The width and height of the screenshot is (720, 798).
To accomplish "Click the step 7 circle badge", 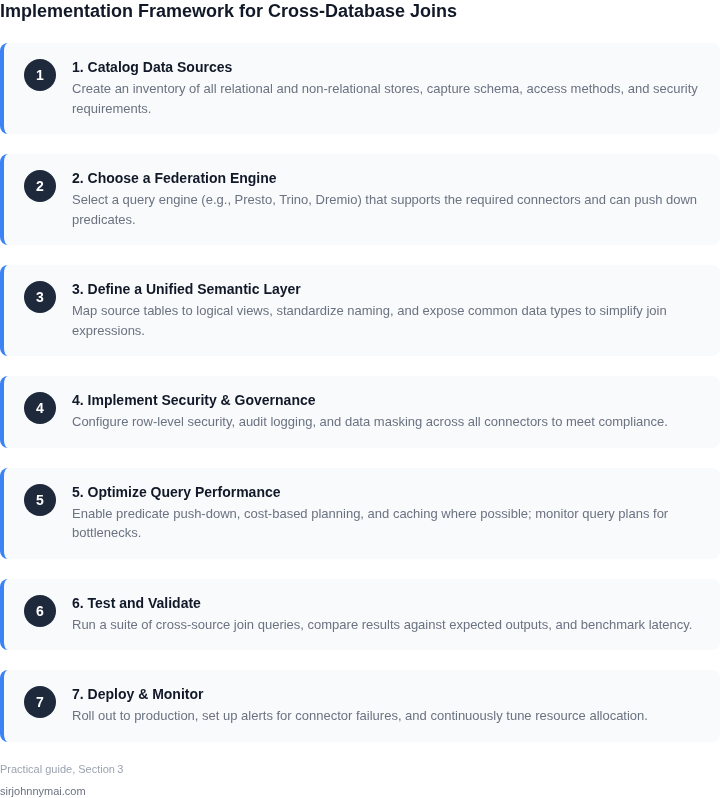I will click(40, 702).
